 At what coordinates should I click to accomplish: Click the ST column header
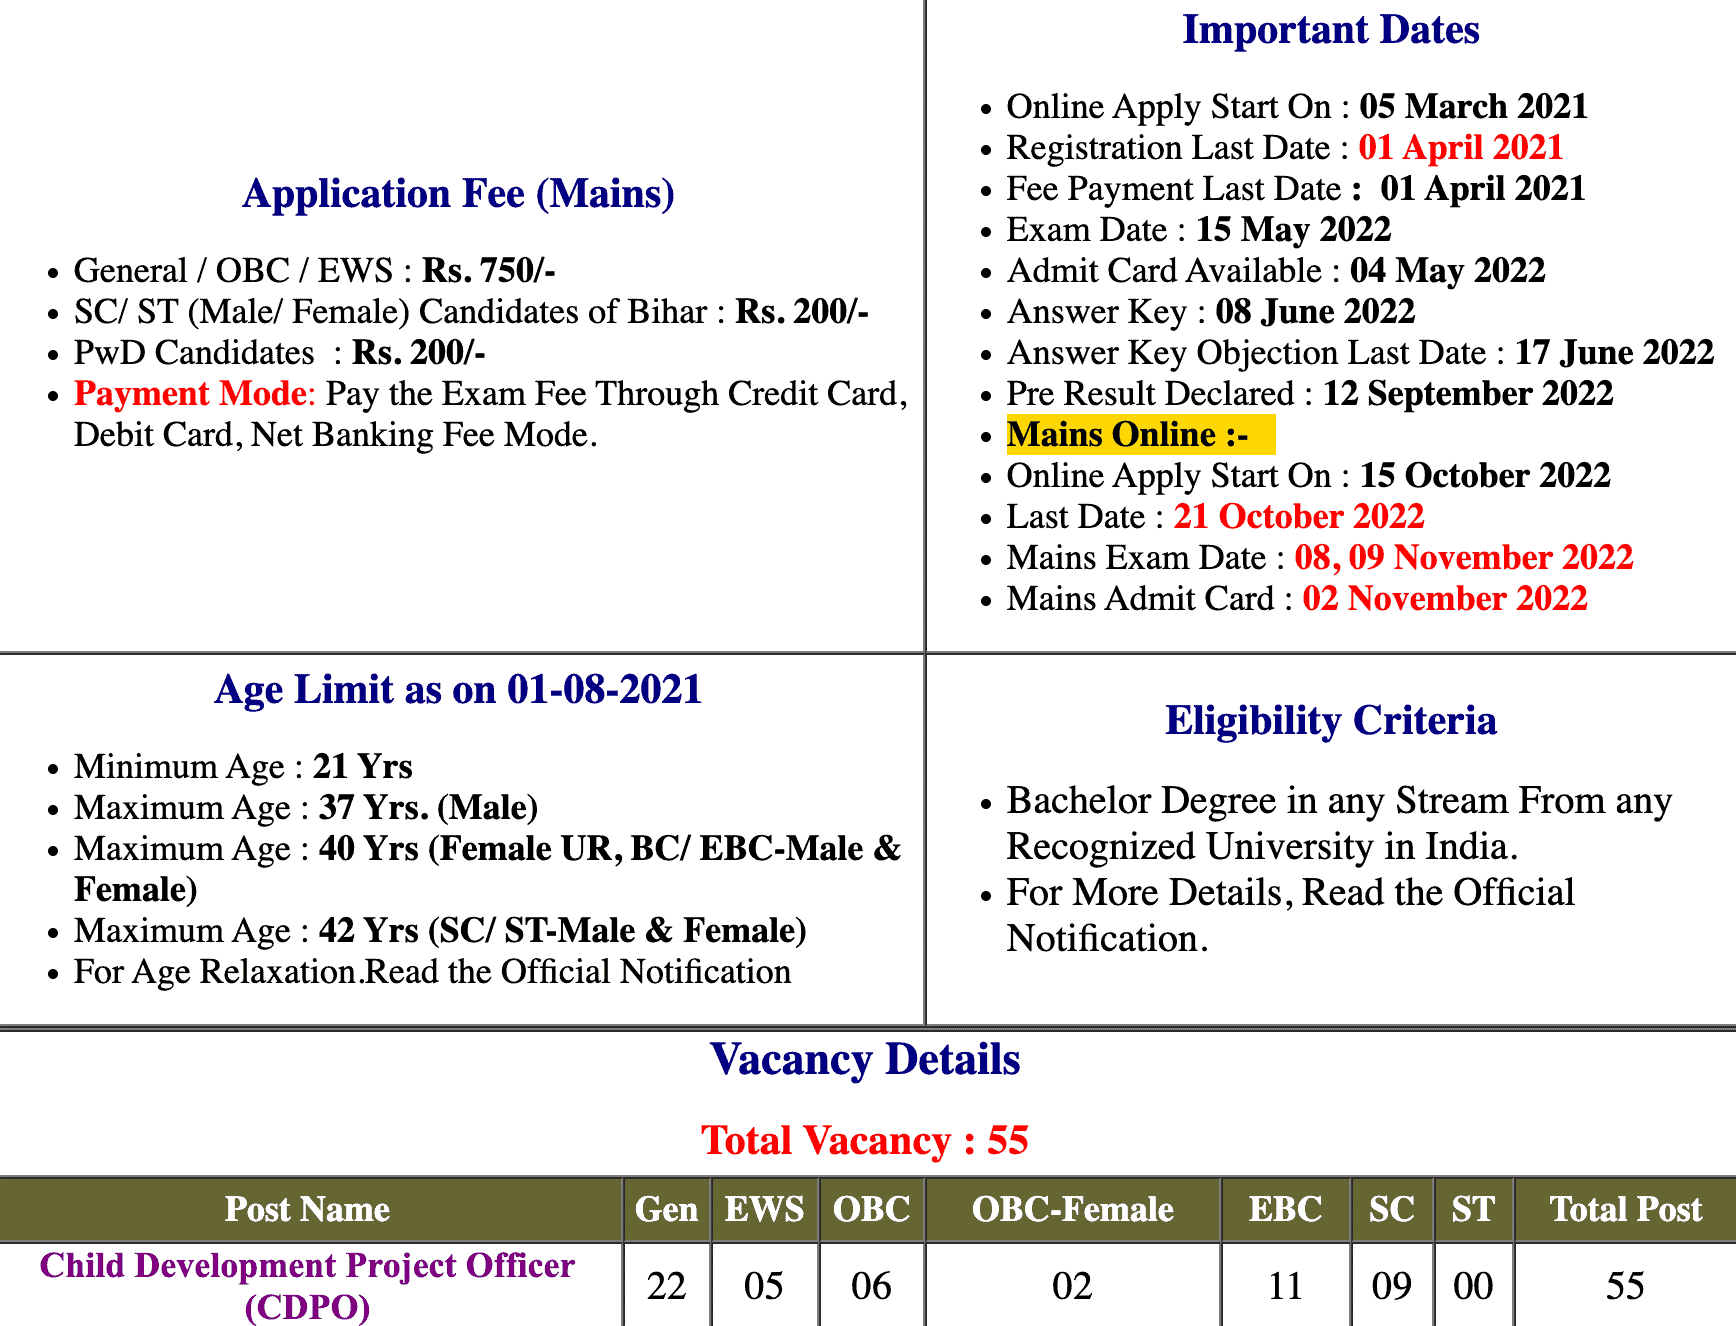(x=1473, y=1210)
